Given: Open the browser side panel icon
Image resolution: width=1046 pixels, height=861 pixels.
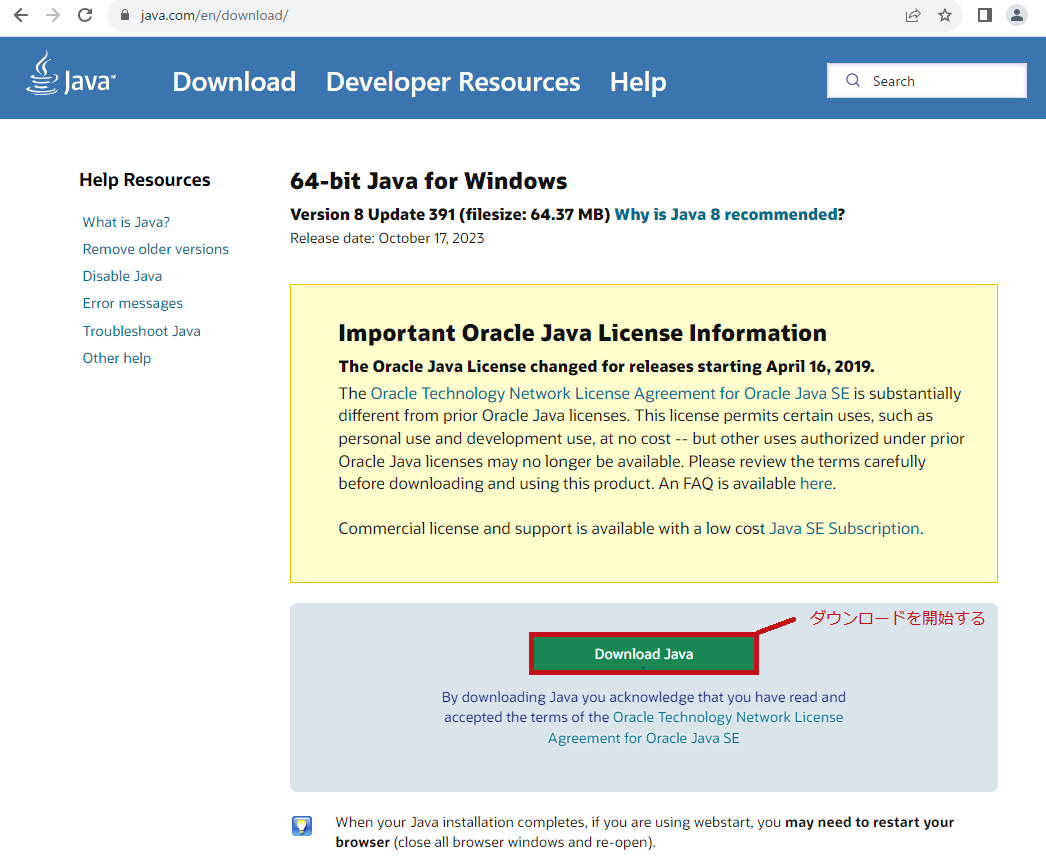Looking at the screenshot, I should pyautogui.click(x=985, y=15).
